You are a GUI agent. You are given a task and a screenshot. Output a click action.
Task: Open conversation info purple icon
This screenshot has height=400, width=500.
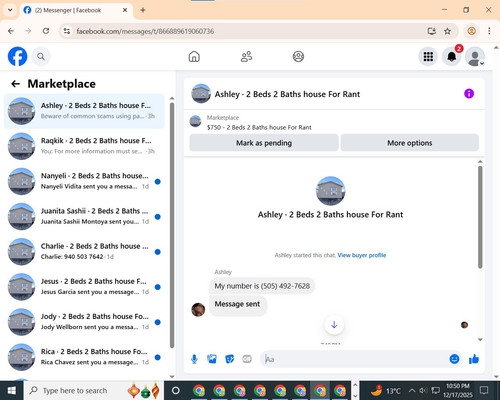tap(469, 94)
